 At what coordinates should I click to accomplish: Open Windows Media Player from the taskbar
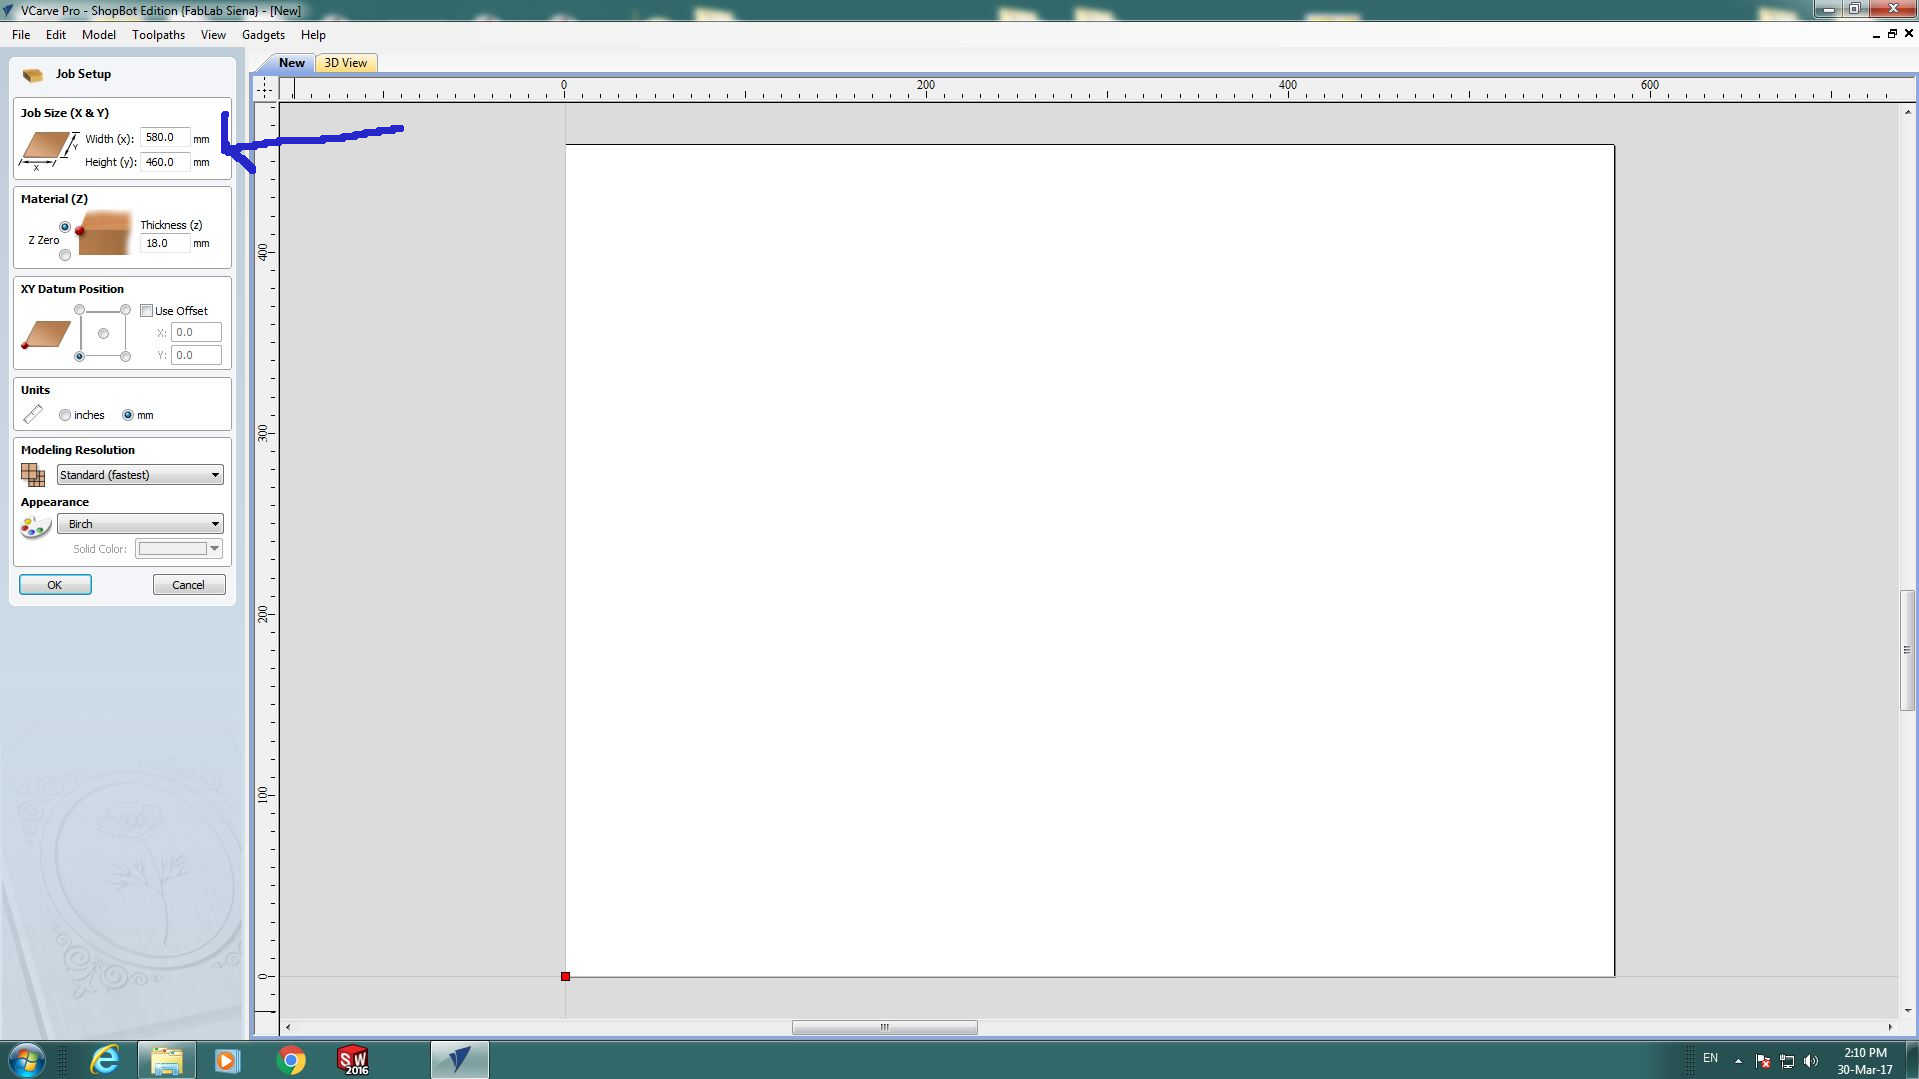228,1060
